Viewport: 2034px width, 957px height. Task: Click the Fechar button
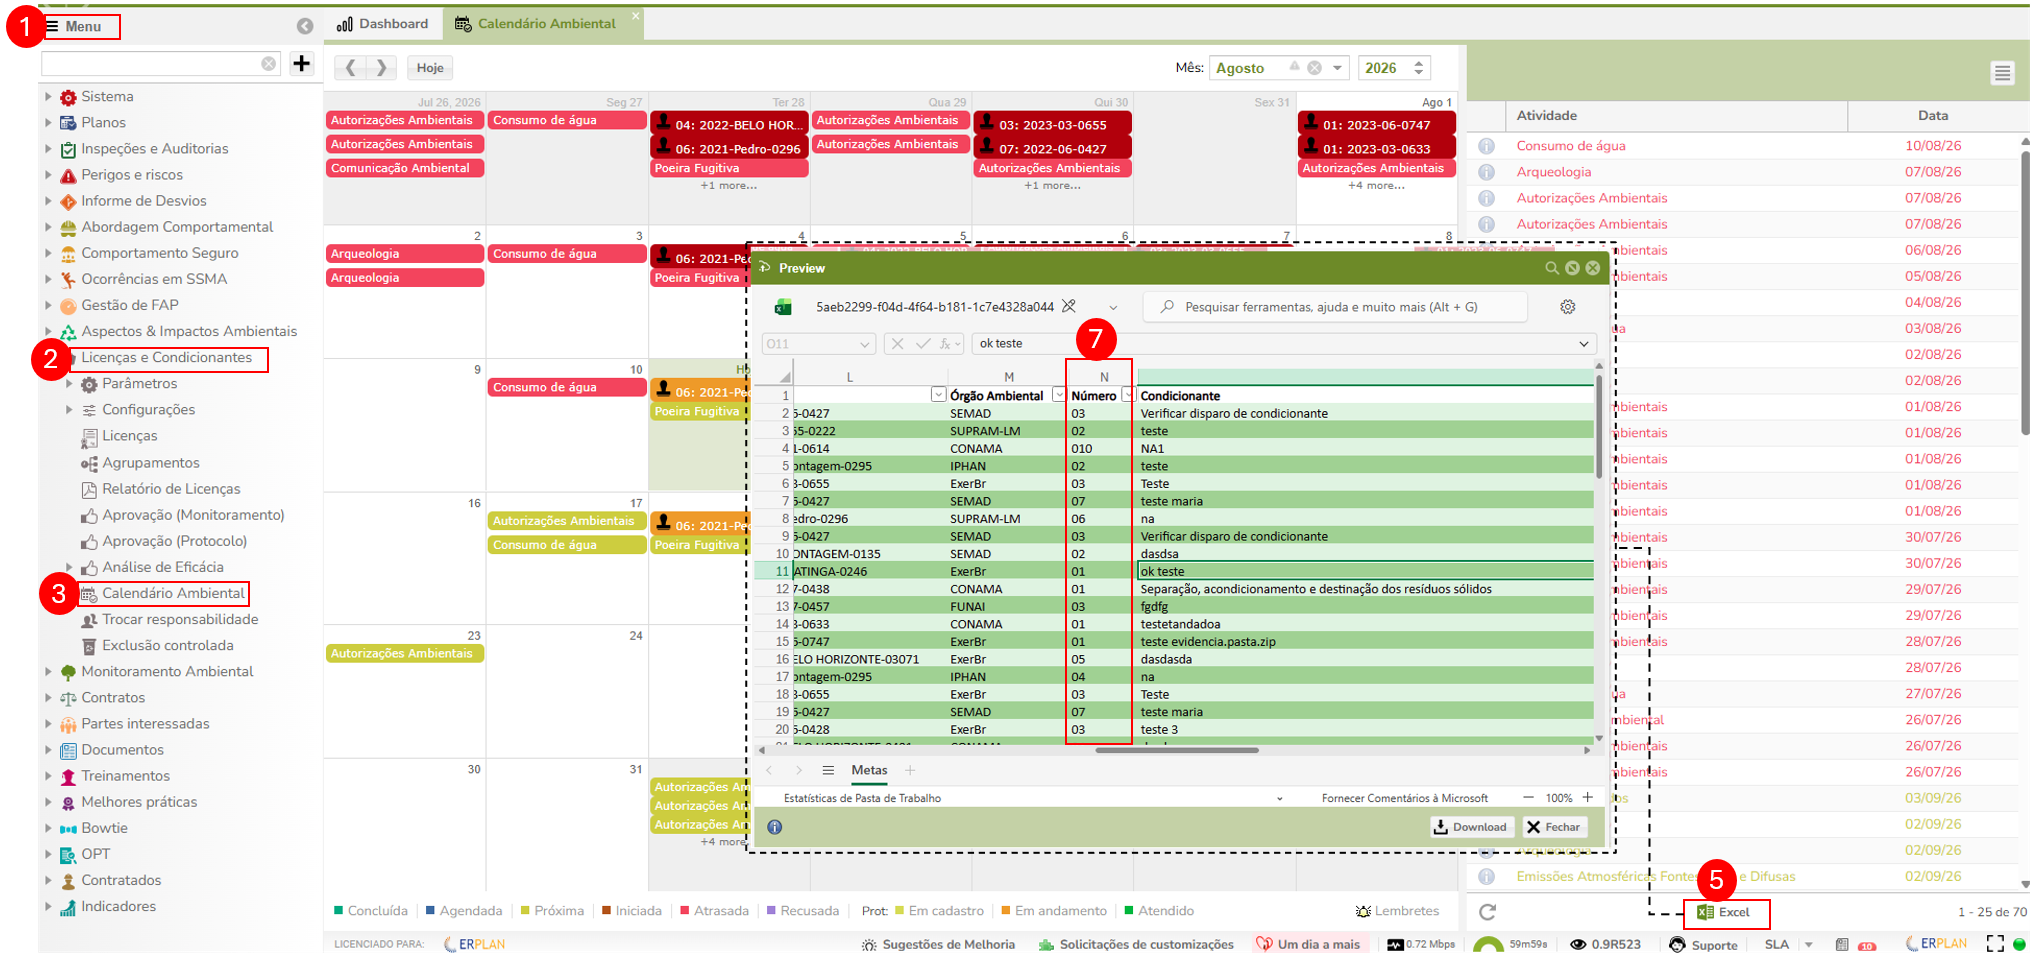[1553, 827]
